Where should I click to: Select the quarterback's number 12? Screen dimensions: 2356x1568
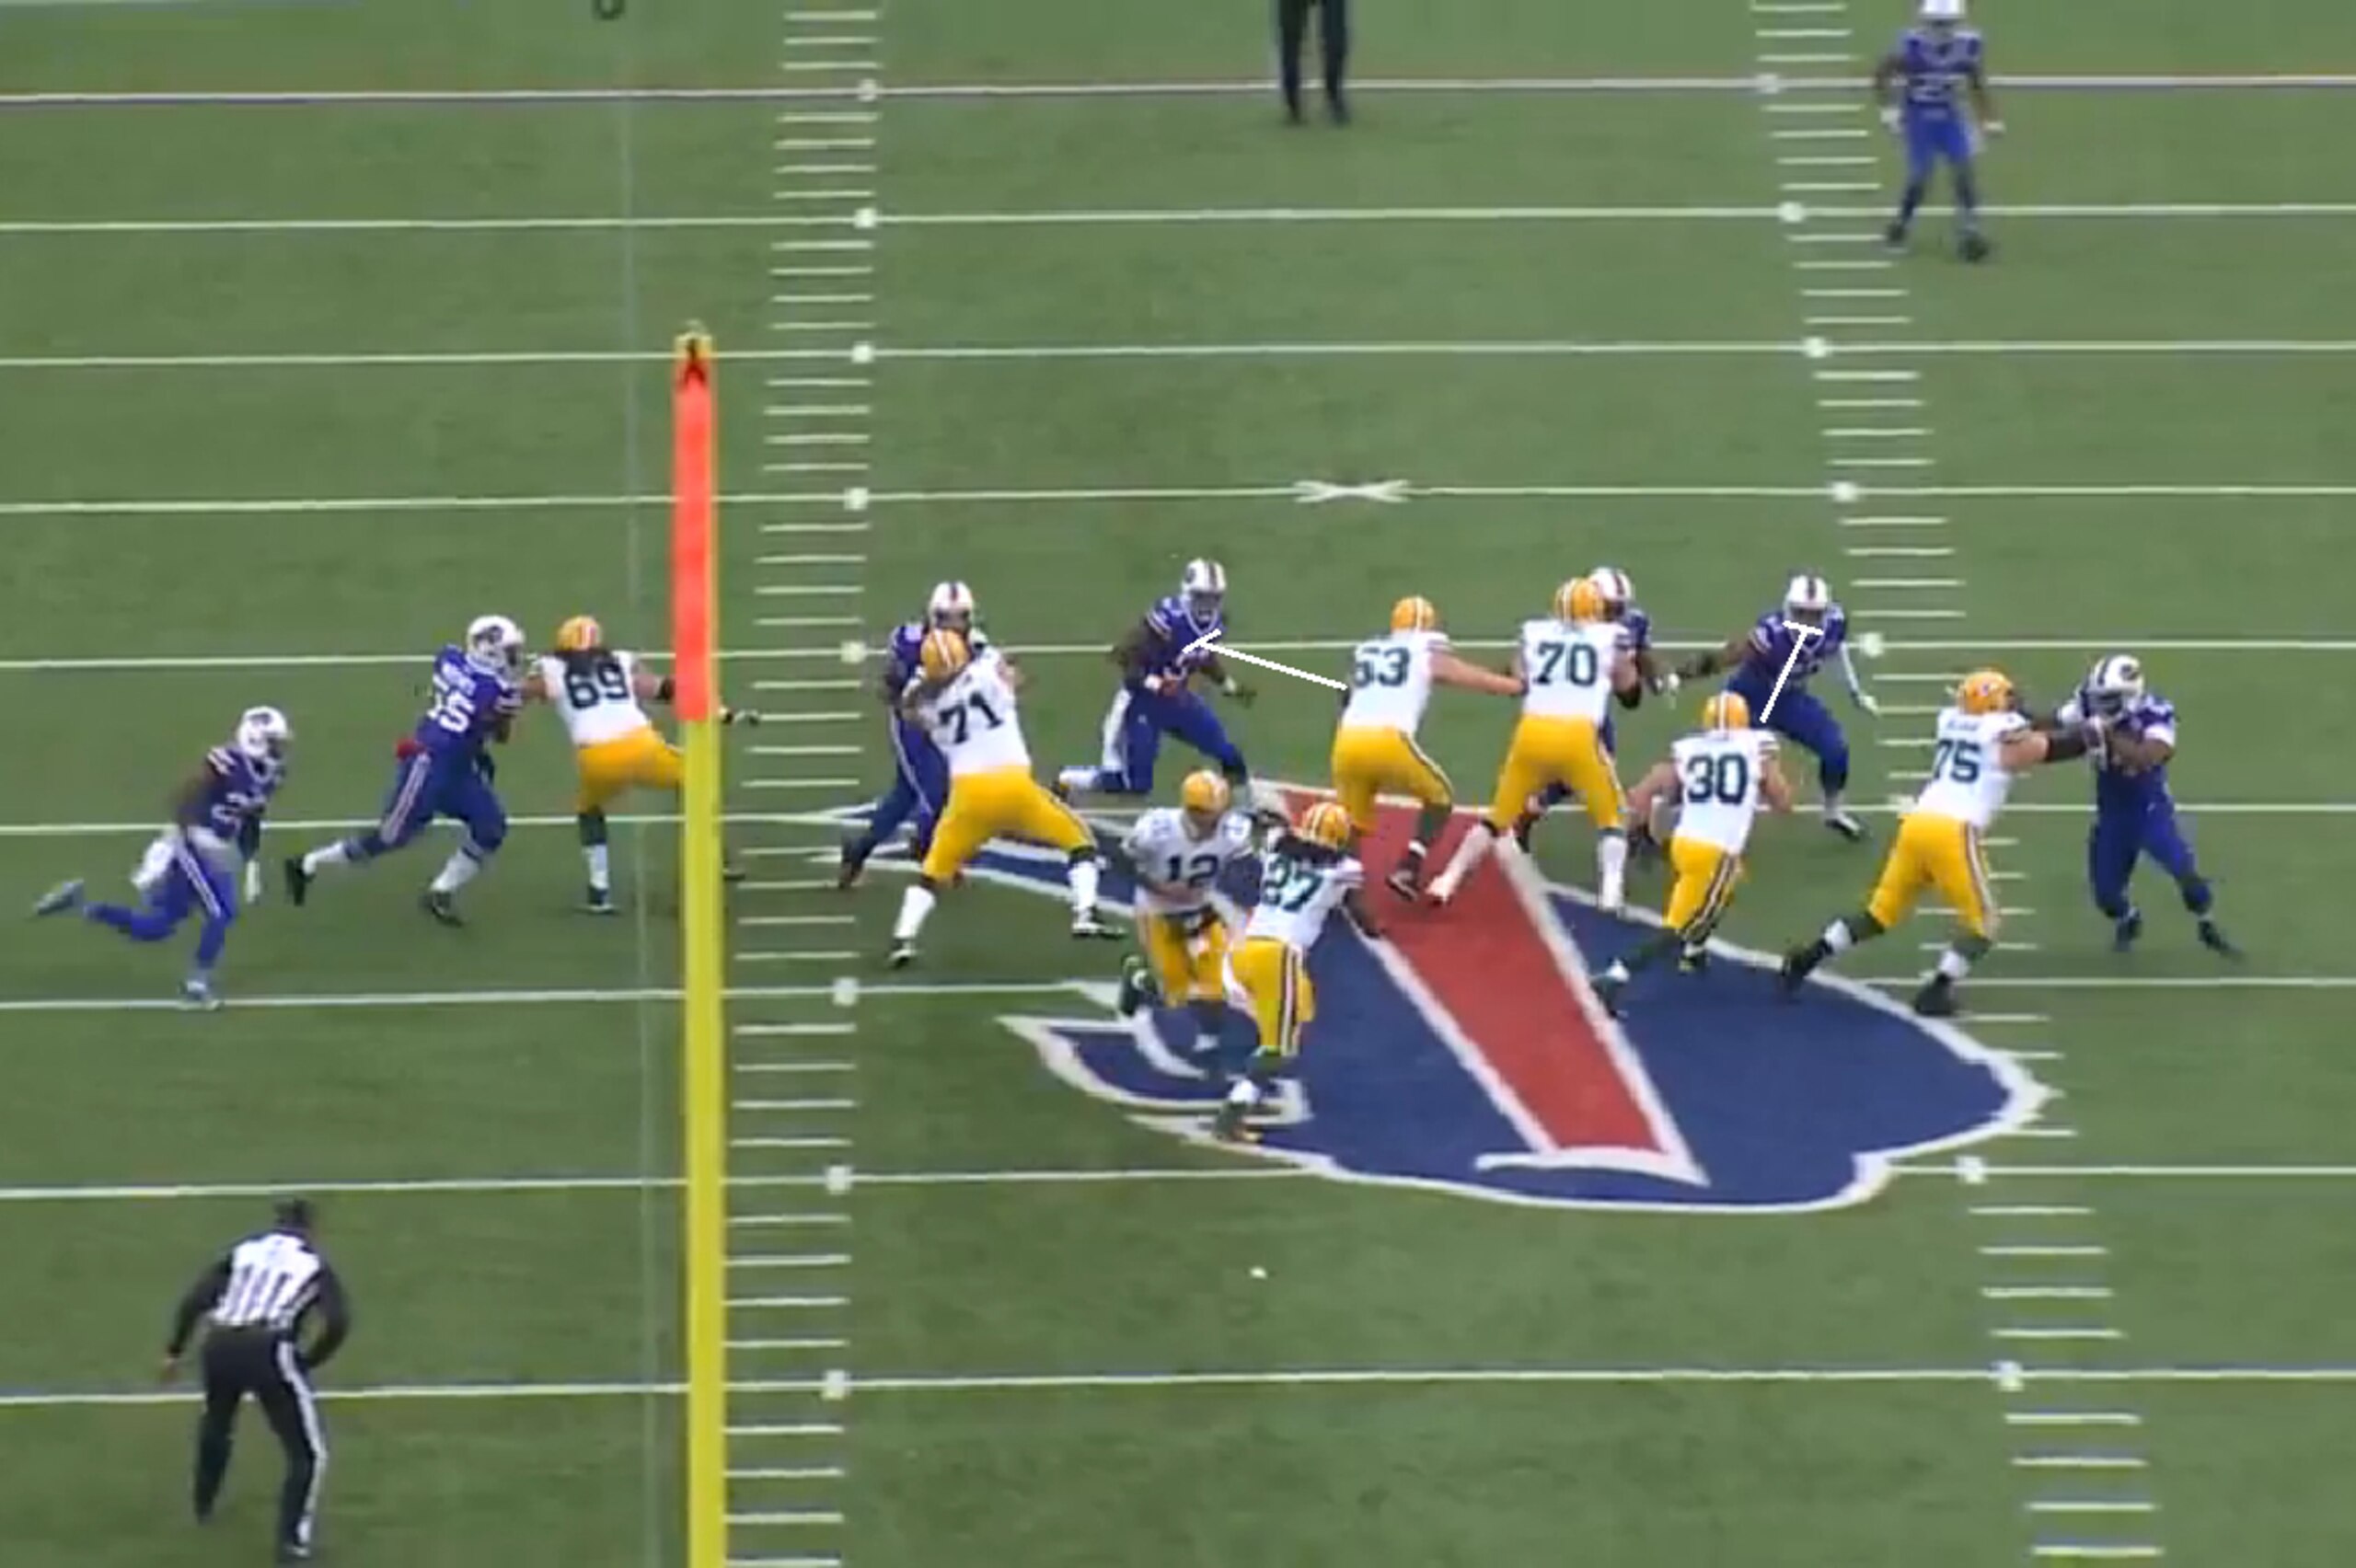1192,873
